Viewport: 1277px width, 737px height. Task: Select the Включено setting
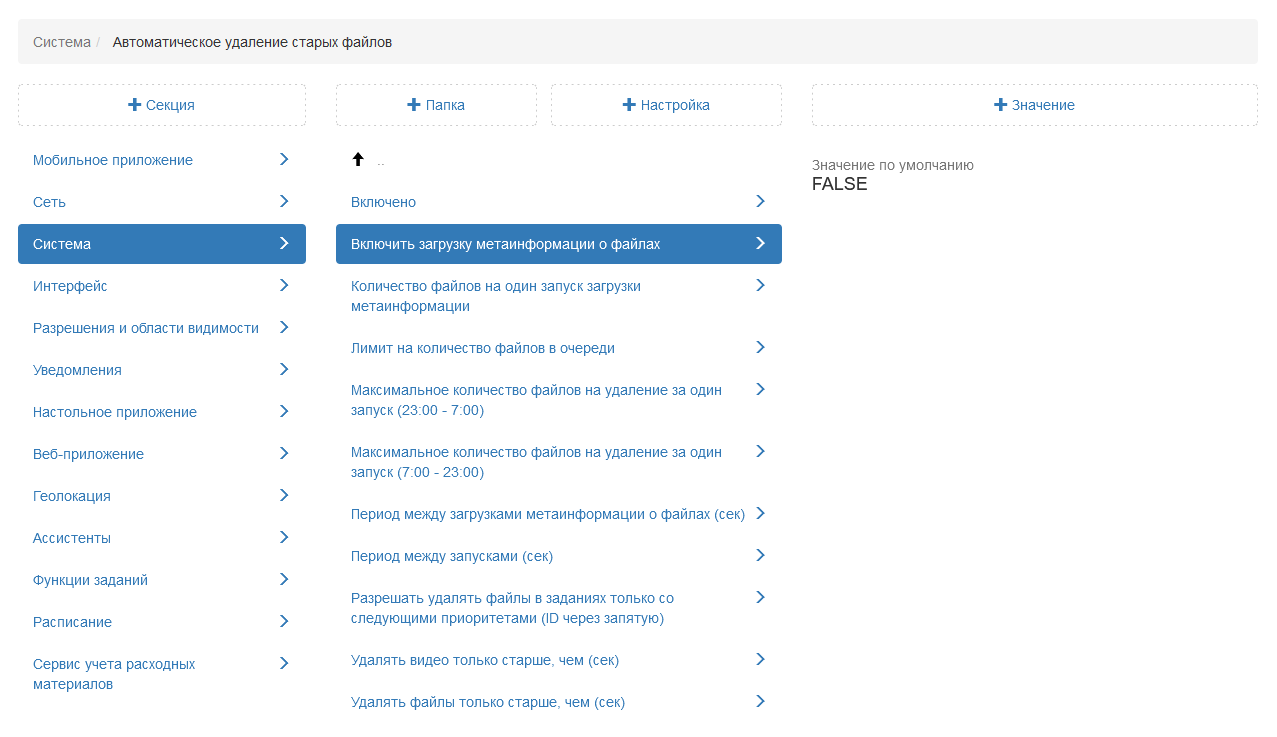point(383,202)
